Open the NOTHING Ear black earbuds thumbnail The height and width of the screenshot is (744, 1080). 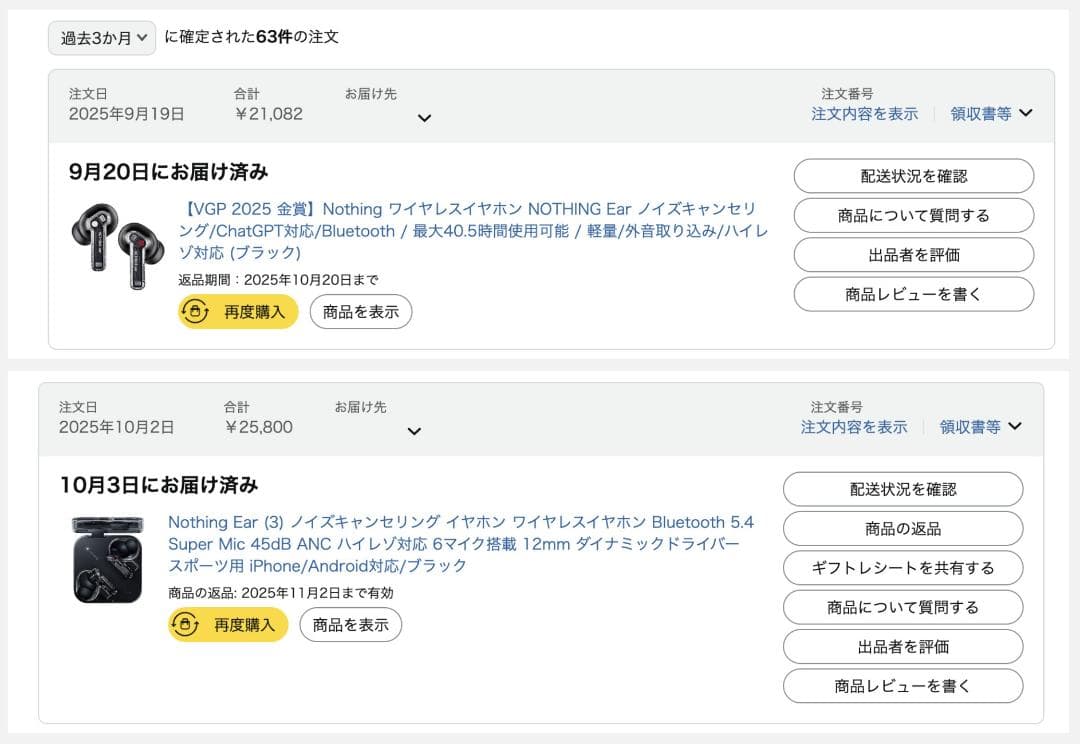(117, 245)
